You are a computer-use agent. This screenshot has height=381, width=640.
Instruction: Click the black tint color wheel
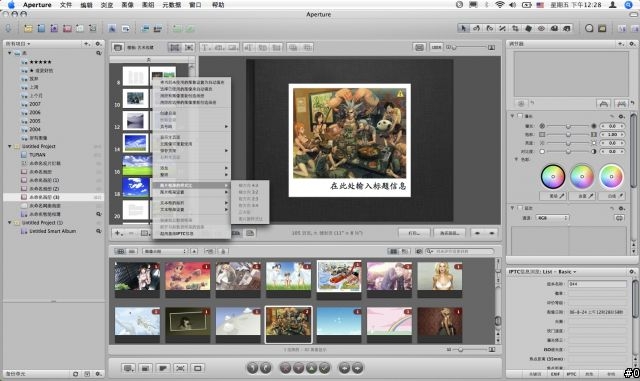point(553,176)
